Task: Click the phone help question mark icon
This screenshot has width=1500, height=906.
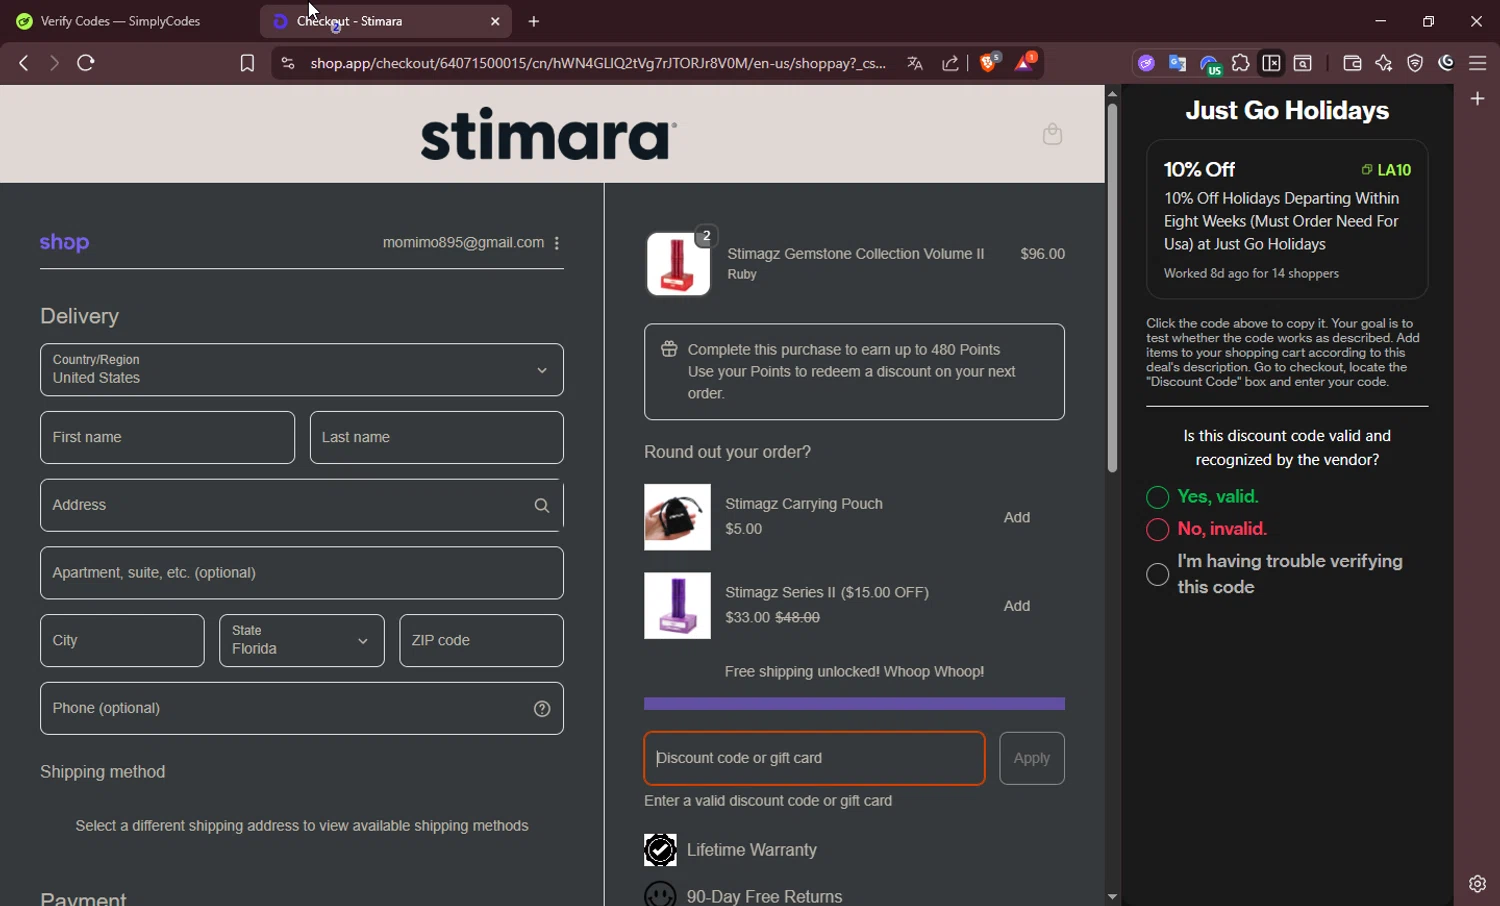Action: coord(542,709)
